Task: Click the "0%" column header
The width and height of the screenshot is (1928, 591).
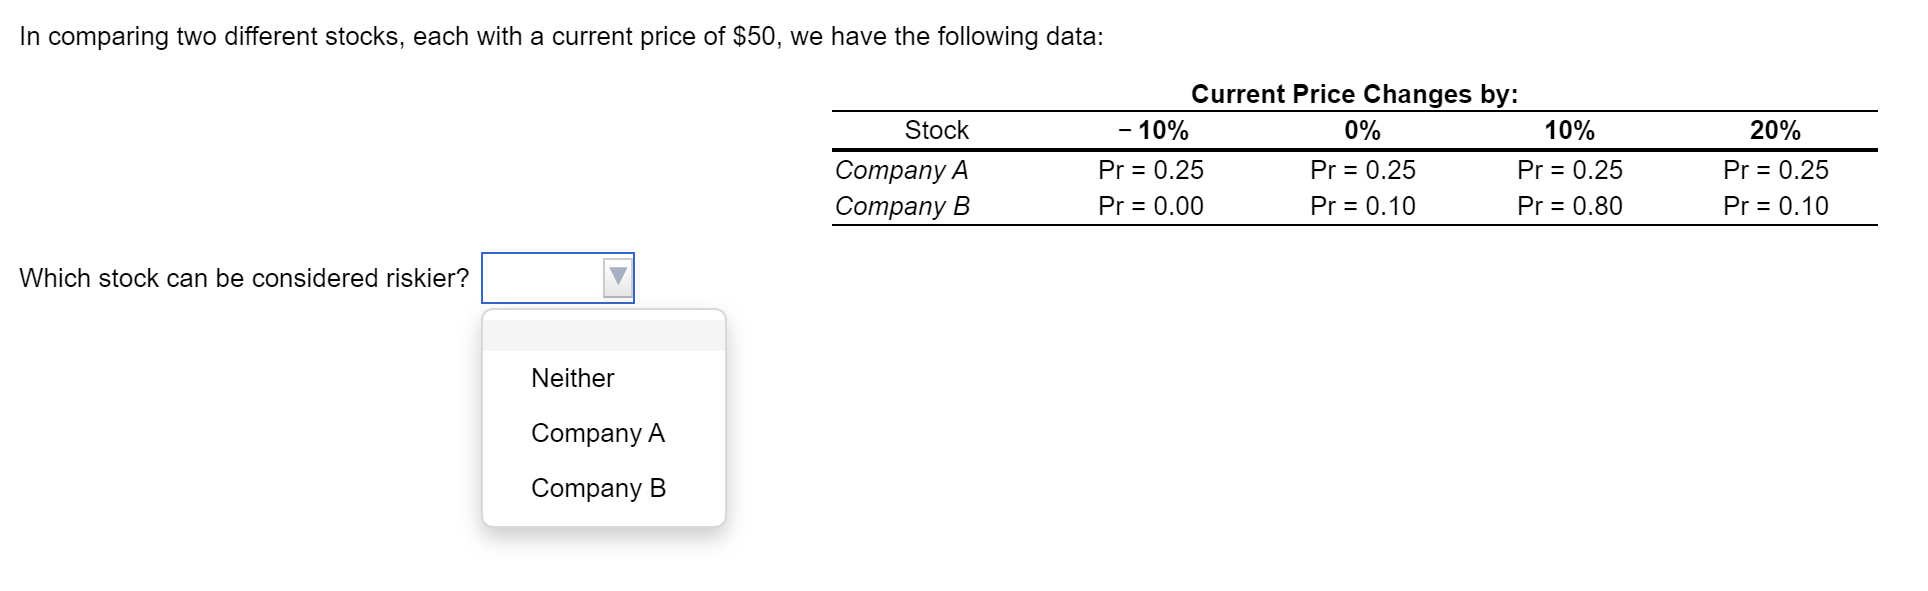Action: coord(1363,130)
